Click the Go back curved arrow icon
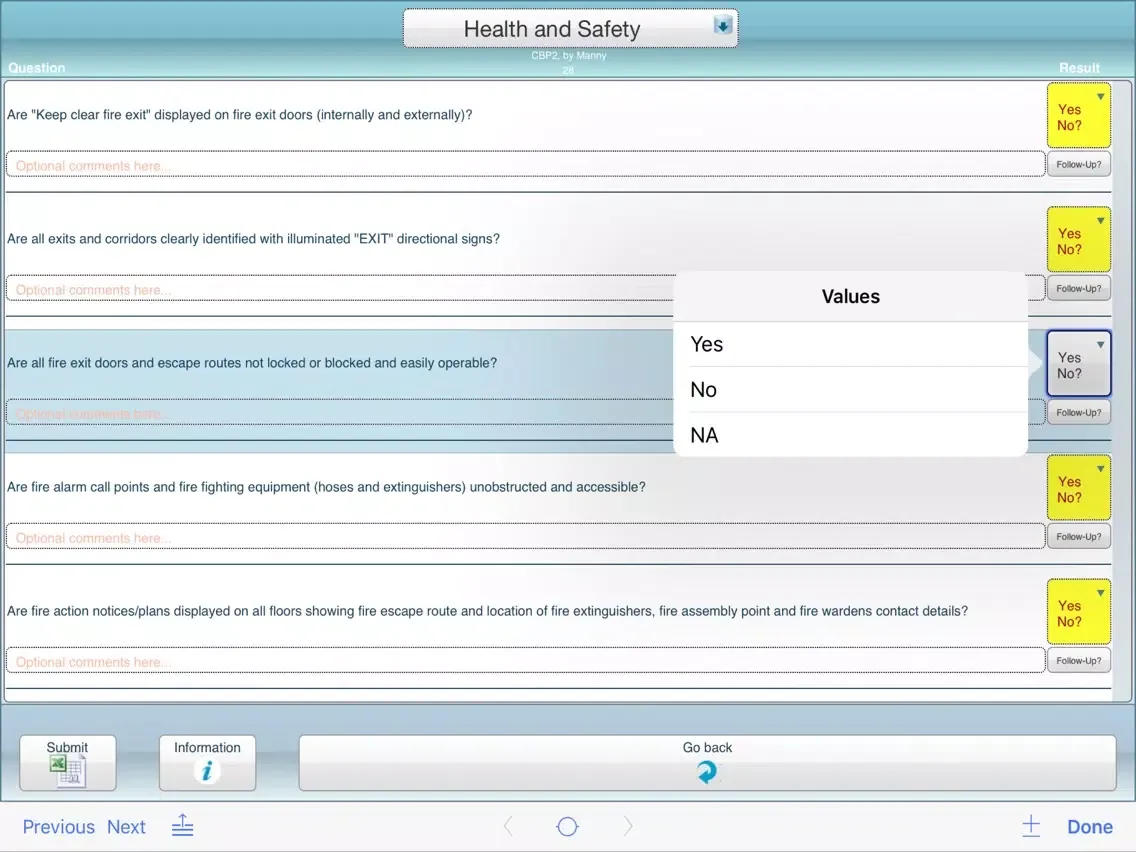 coord(707,772)
